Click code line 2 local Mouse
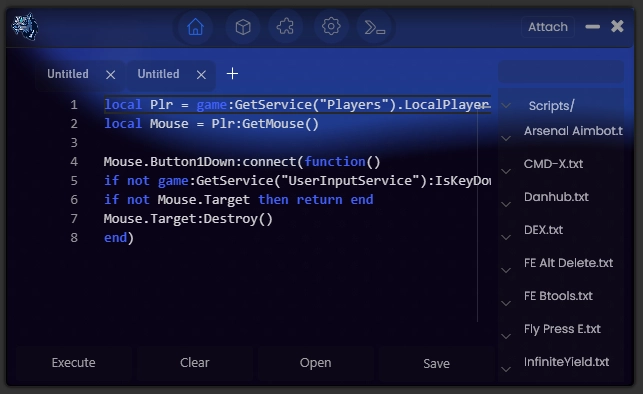This screenshot has height=394, width=643. pyautogui.click(x=211, y=123)
